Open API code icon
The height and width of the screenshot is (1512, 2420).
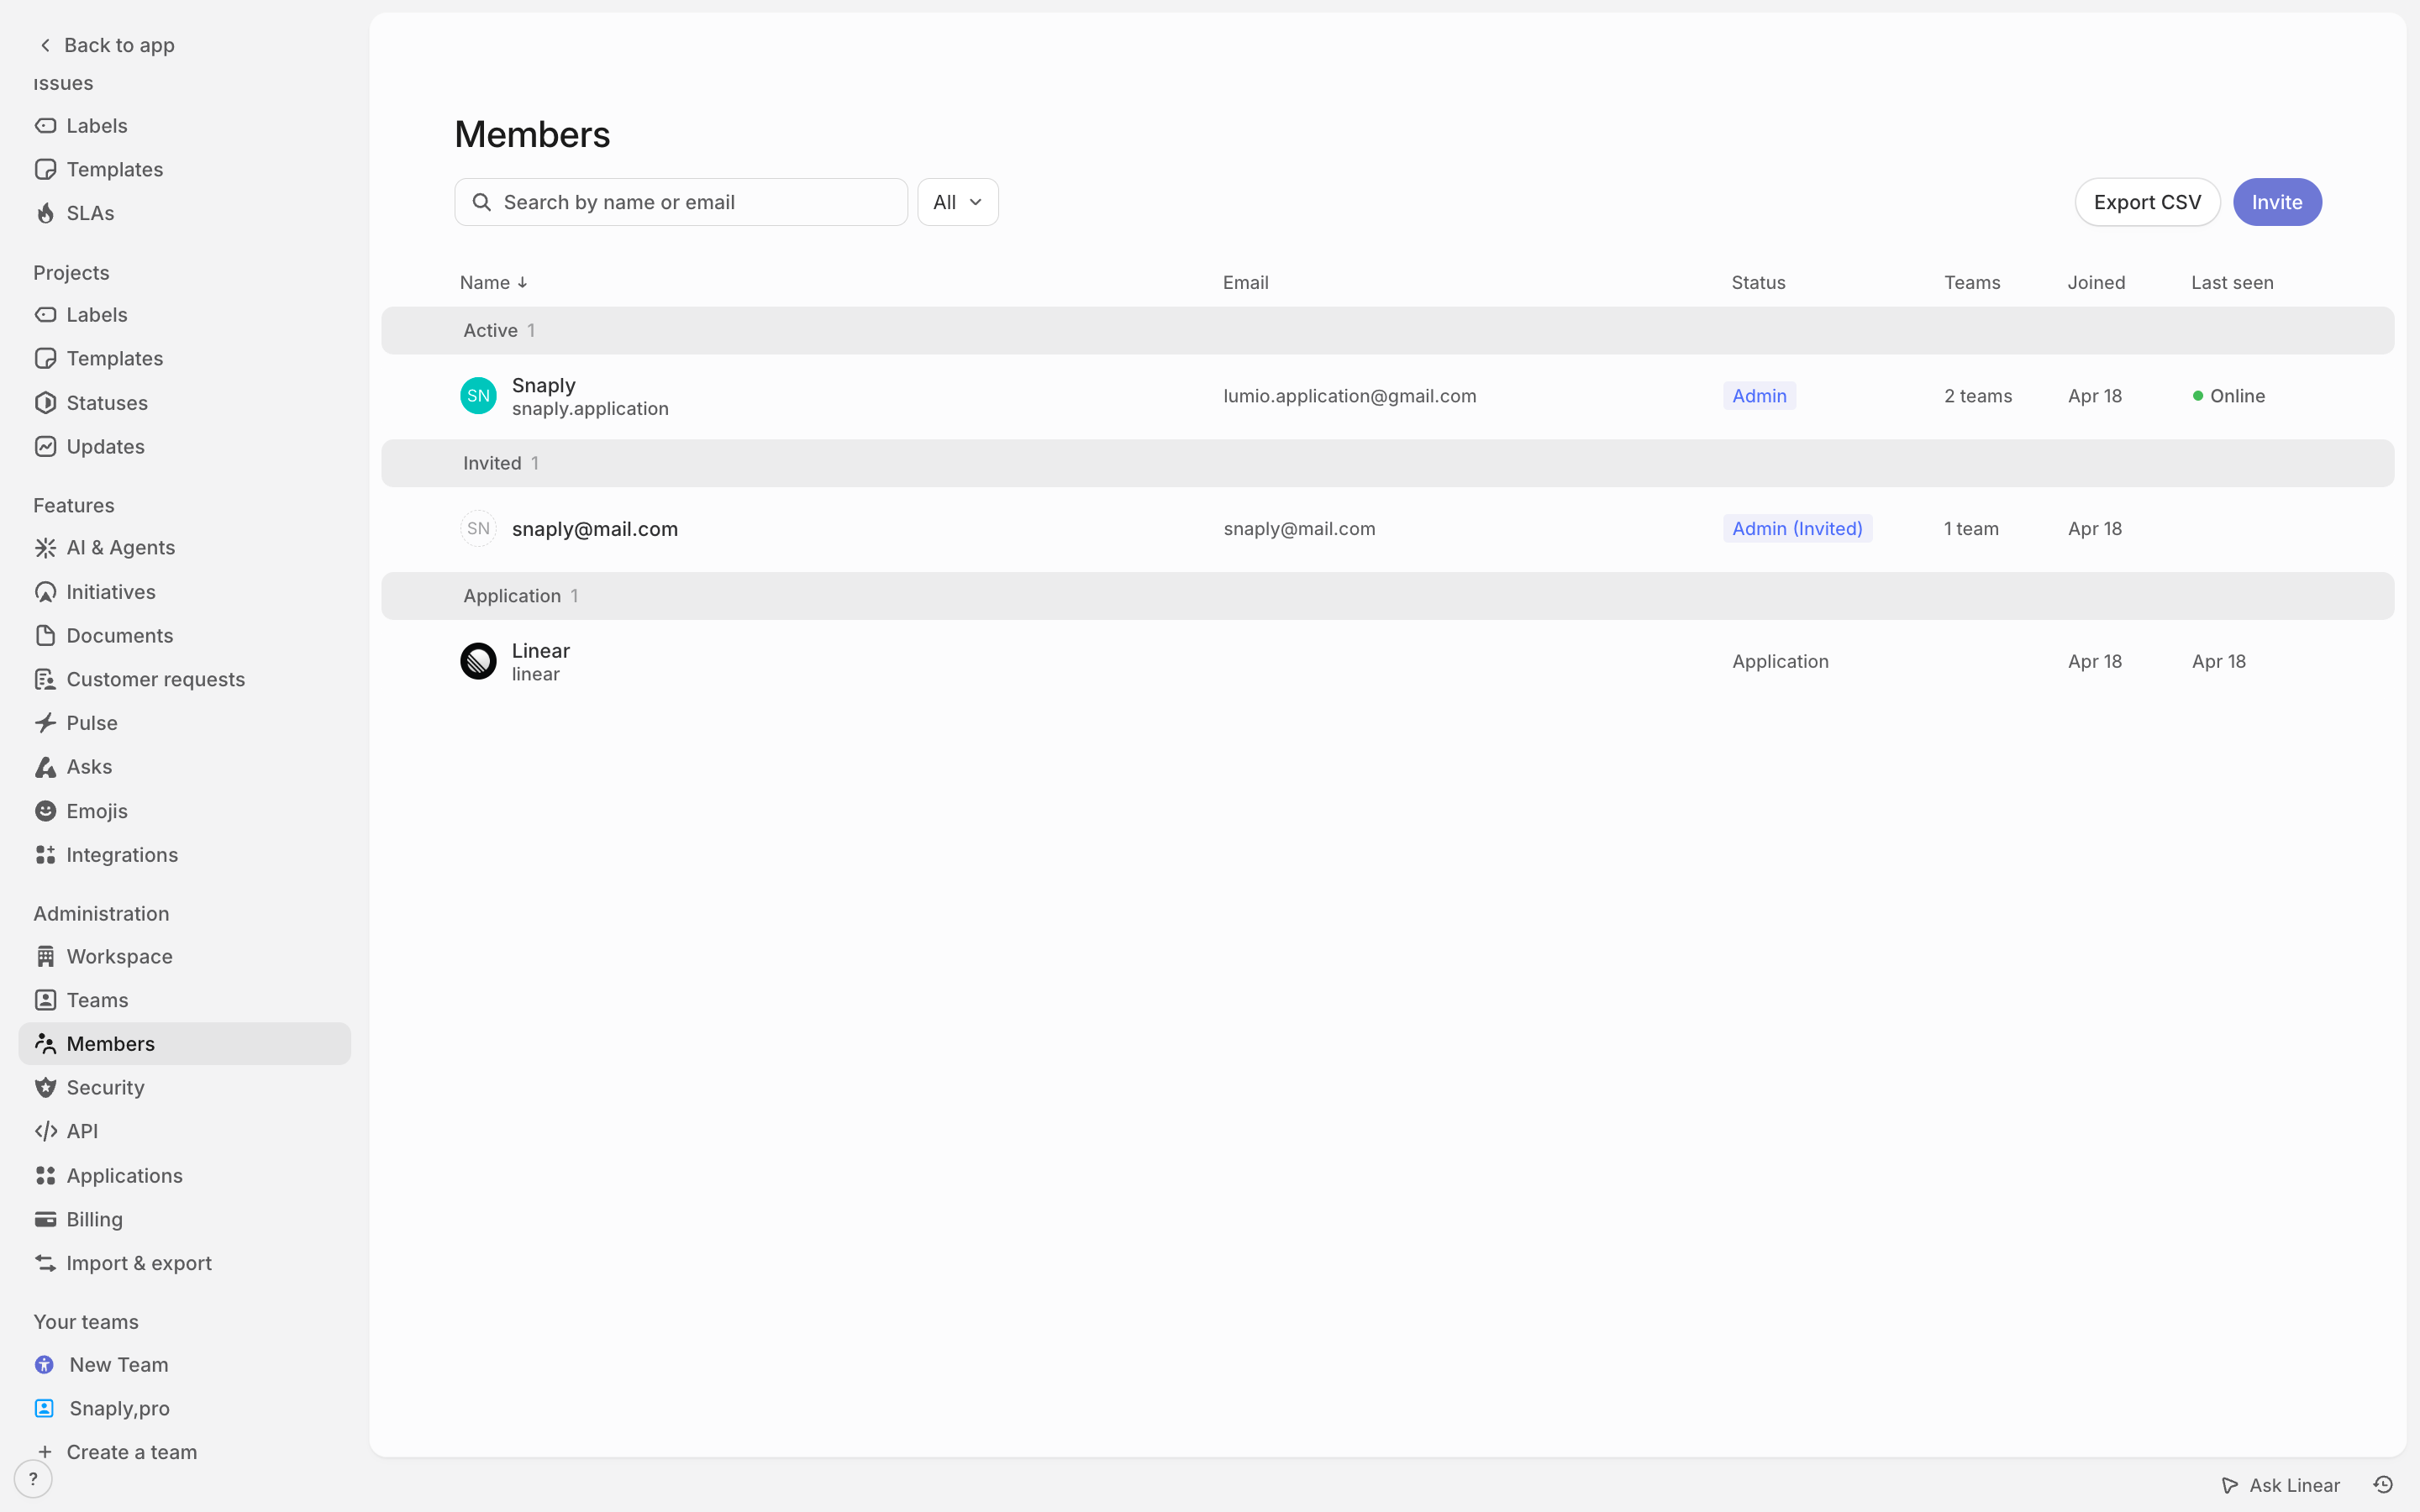[x=45, y=1131]
